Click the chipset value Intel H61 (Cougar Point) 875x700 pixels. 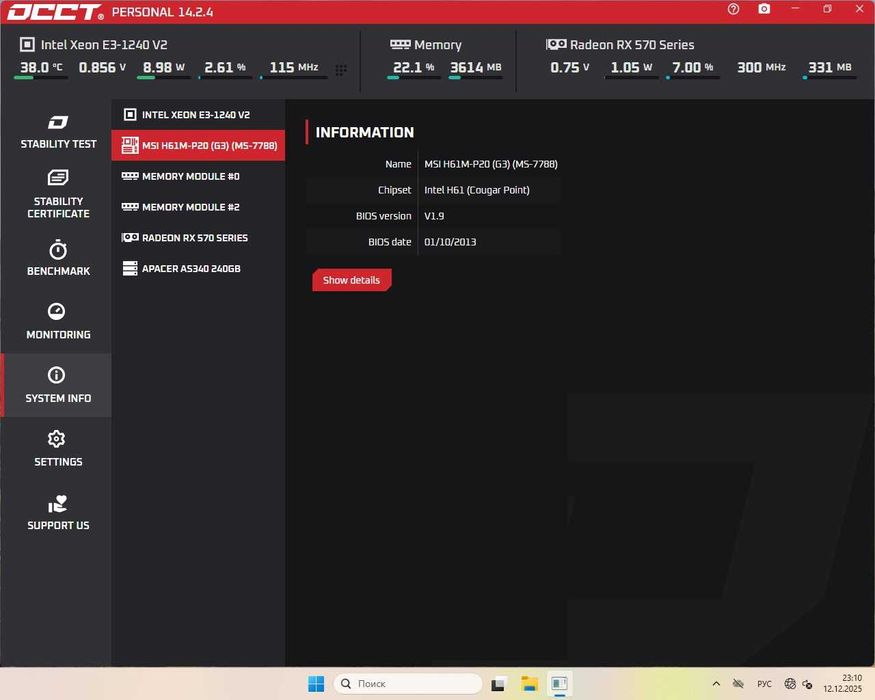[477, 190]
